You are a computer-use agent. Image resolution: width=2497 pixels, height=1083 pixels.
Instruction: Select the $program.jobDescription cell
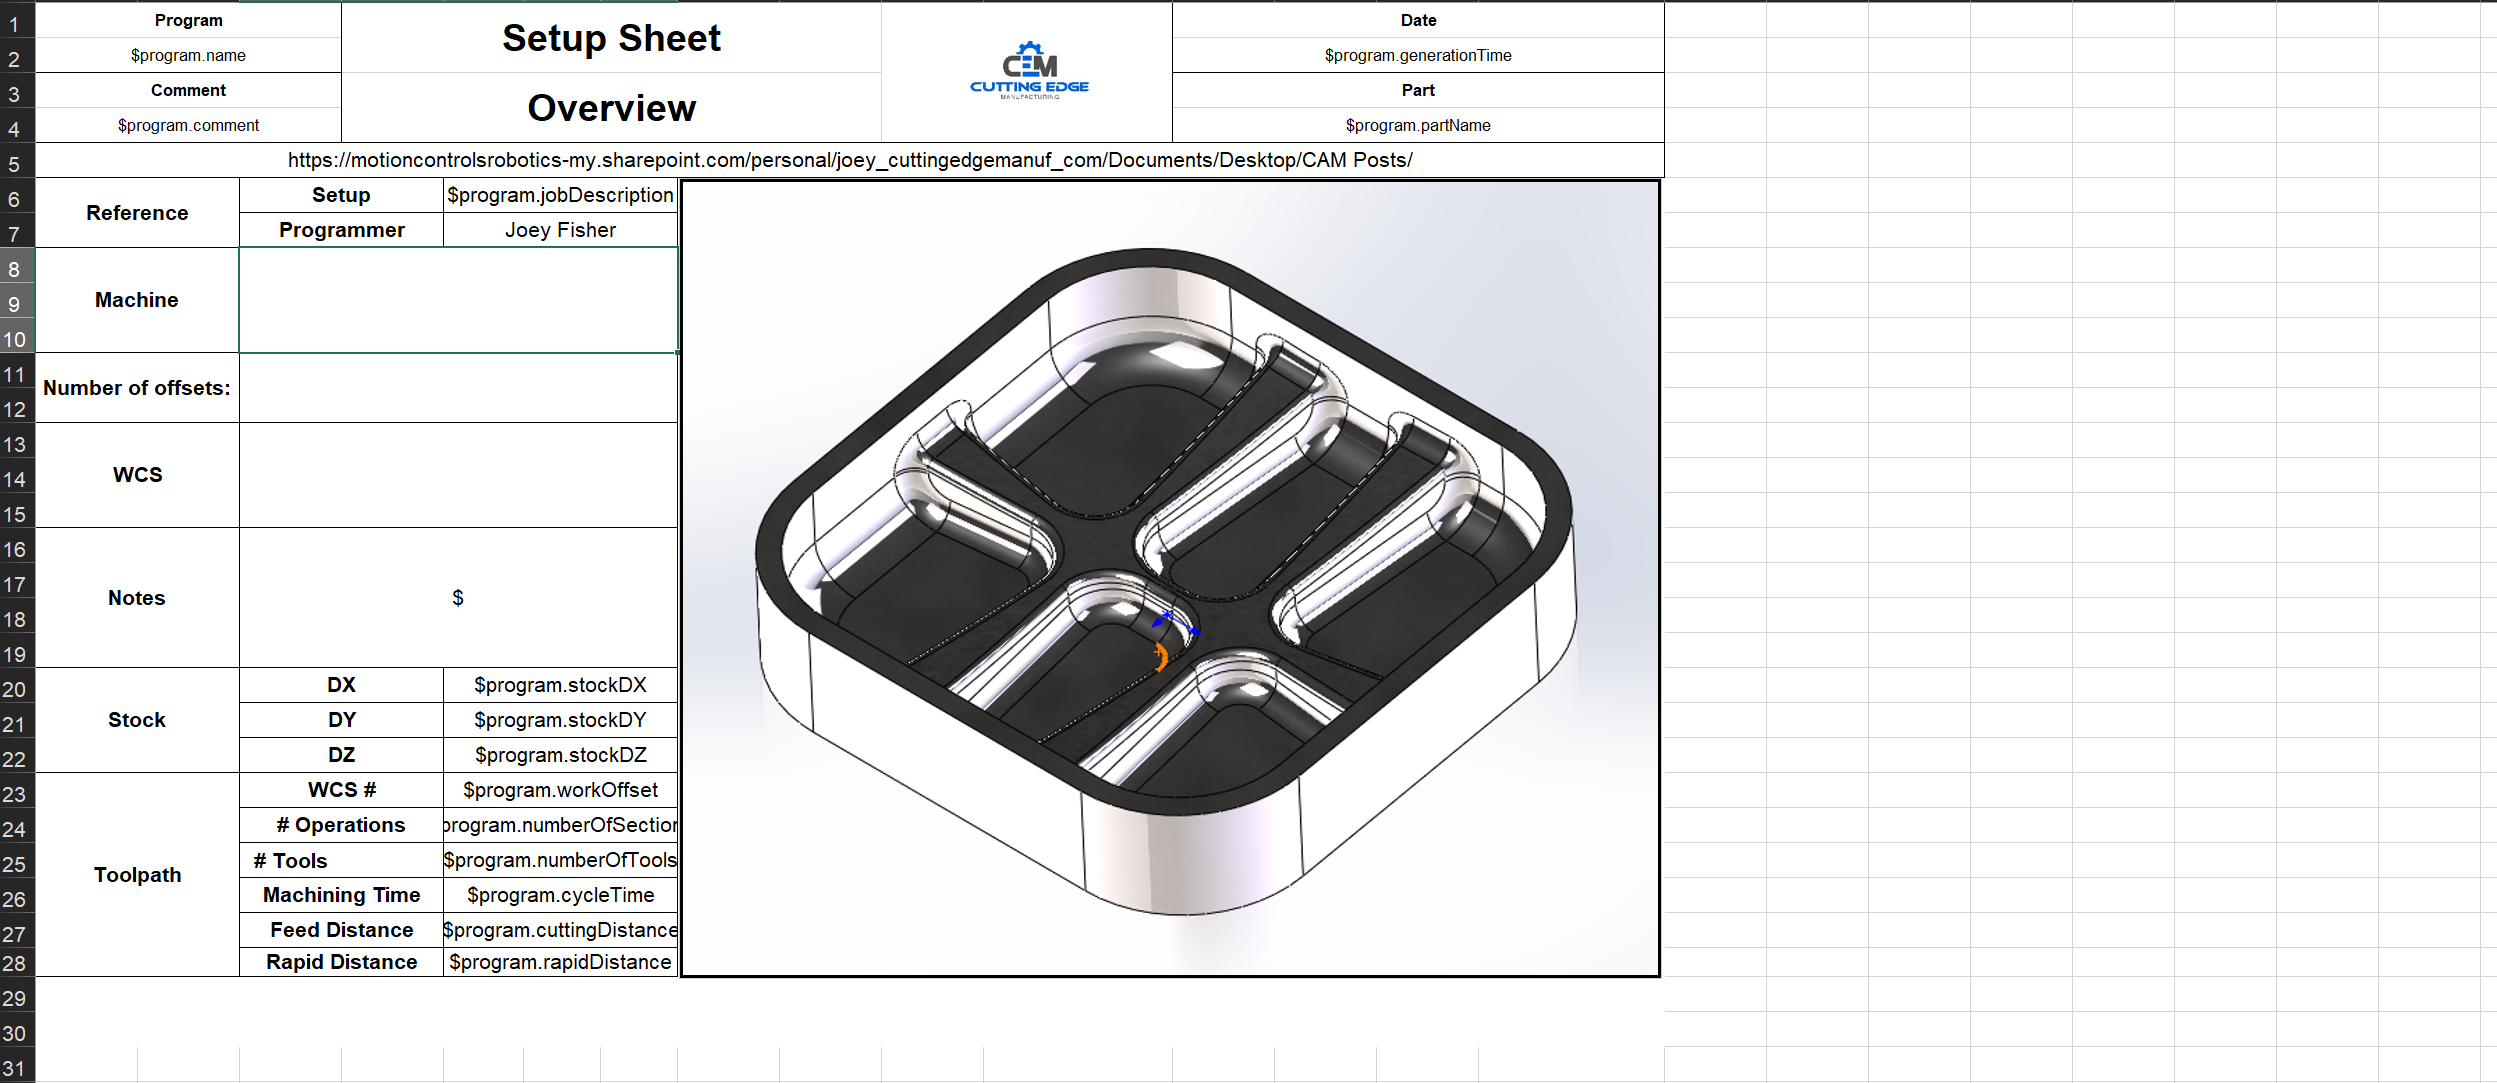(560, 195)
